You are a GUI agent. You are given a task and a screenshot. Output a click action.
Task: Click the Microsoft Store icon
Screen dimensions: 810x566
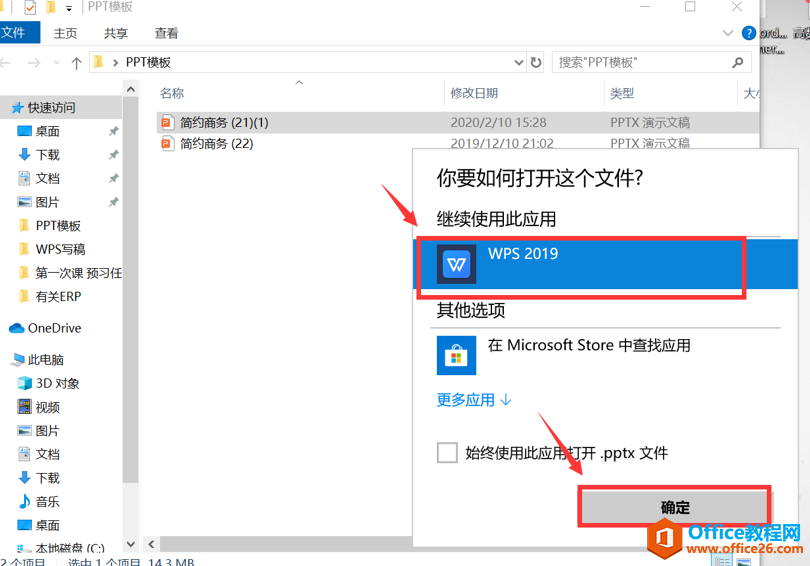456,355
